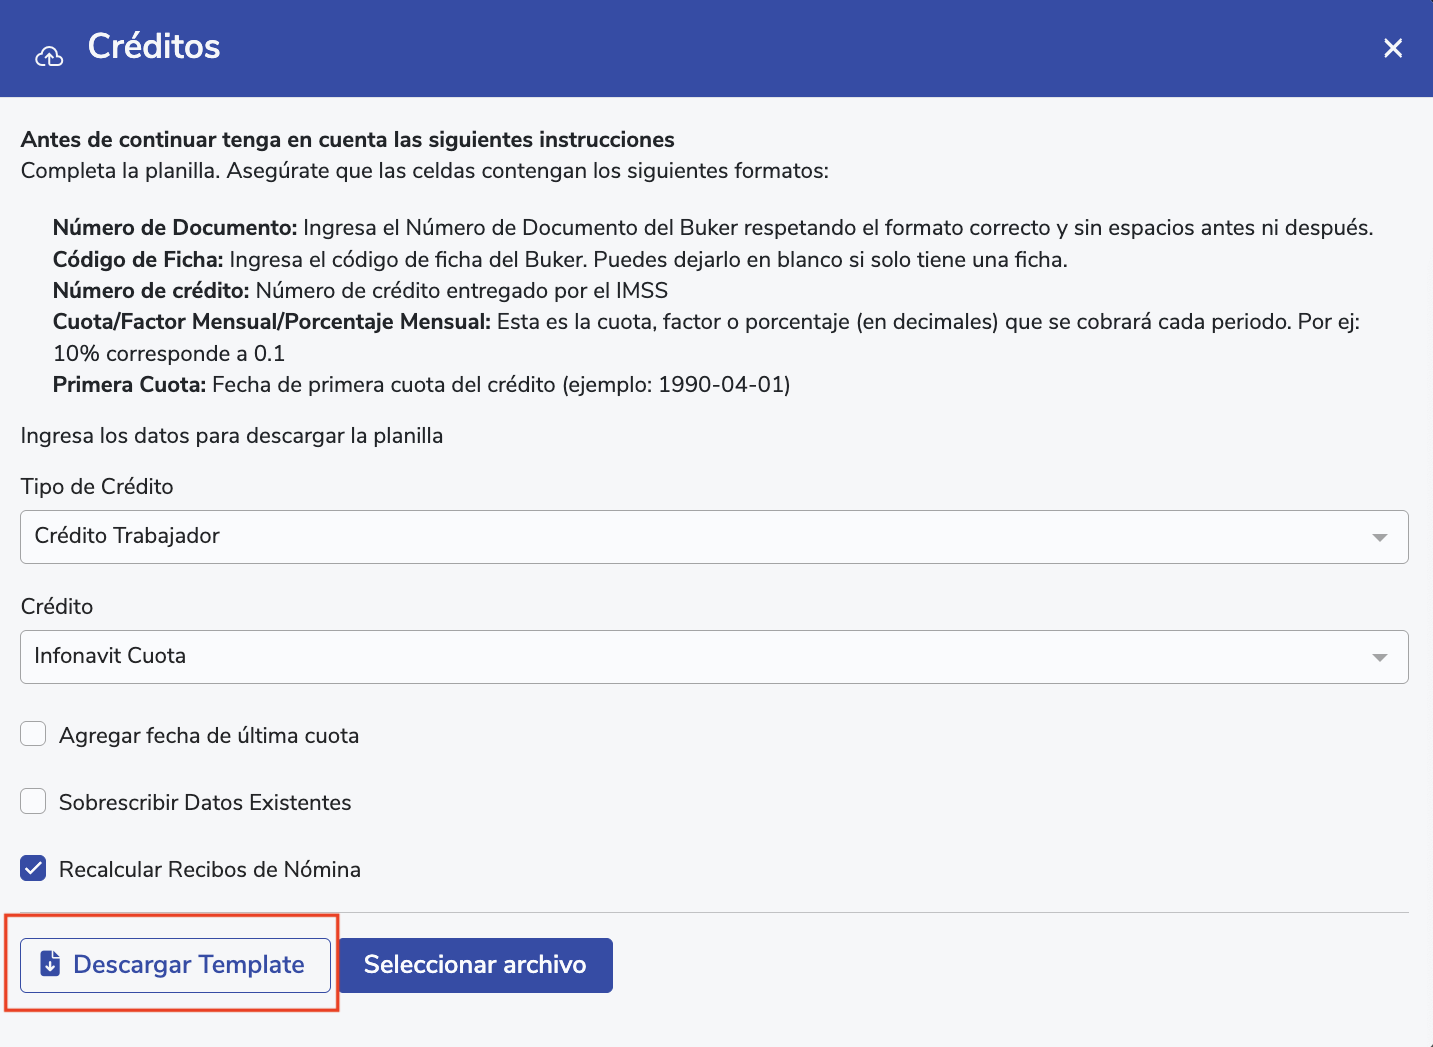This screenshot has width=1433, height=1047.
Task: Expand the Infonavit Cuota dropdown arrow
Action: coord(1380,657)
